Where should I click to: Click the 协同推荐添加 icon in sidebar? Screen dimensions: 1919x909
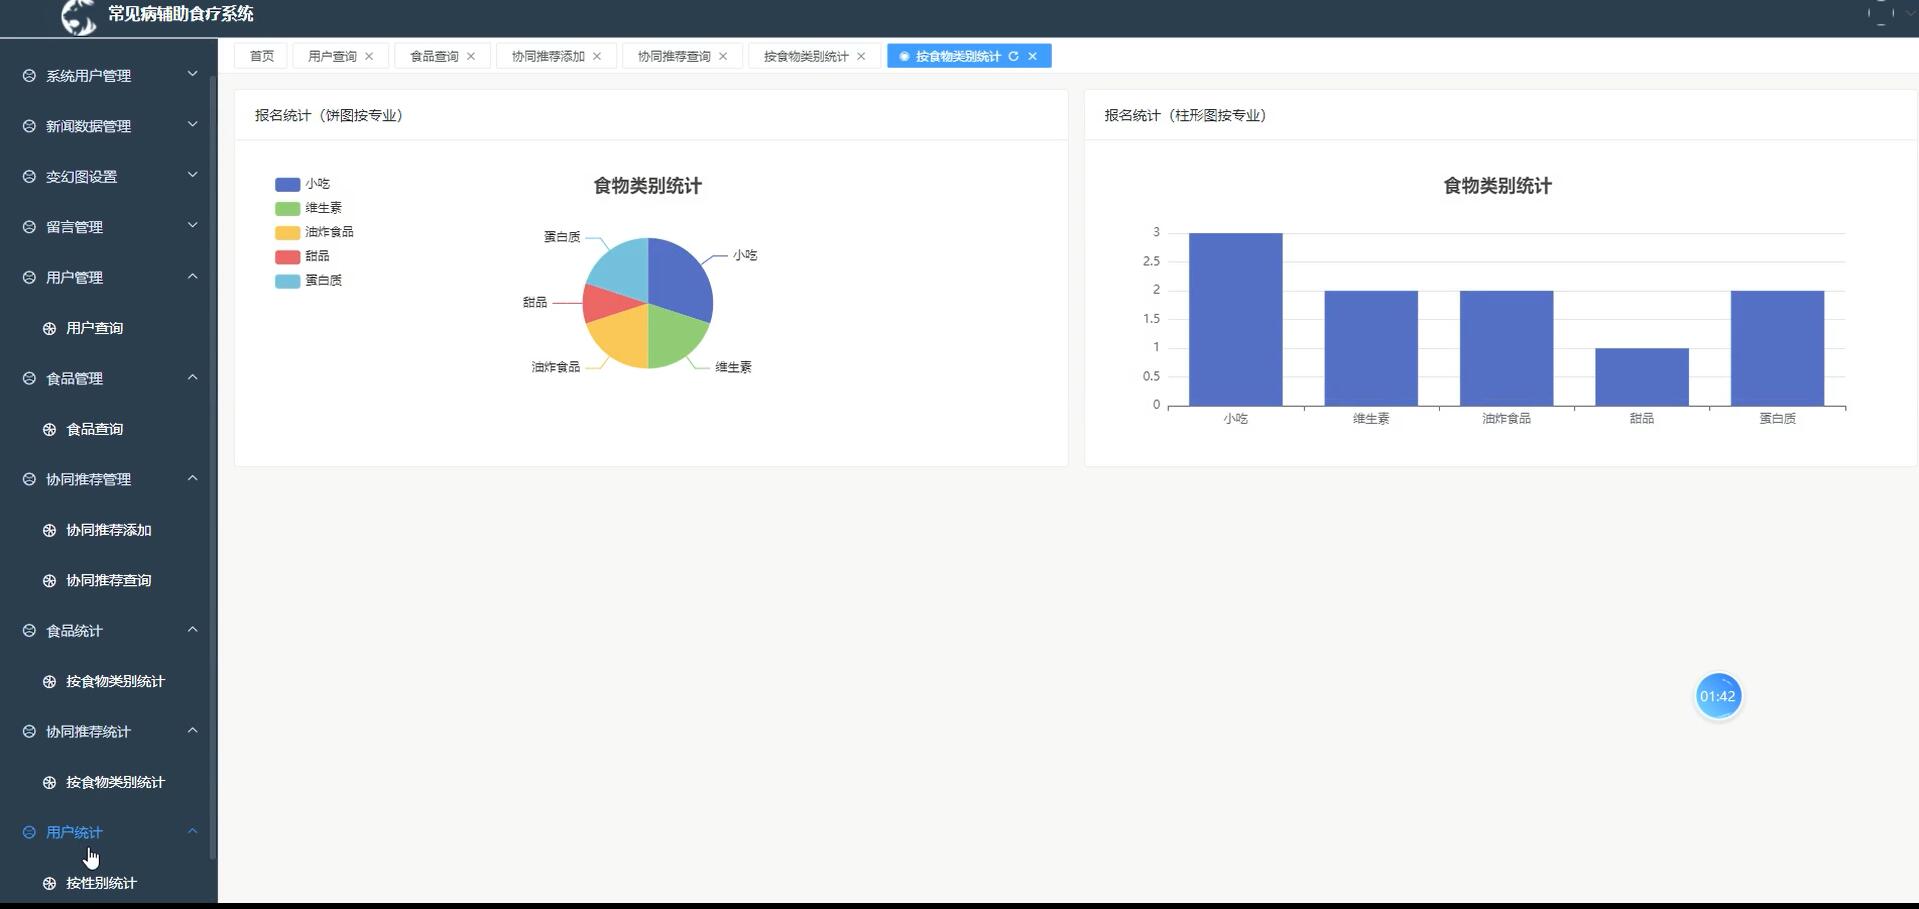tap(48, 530)
